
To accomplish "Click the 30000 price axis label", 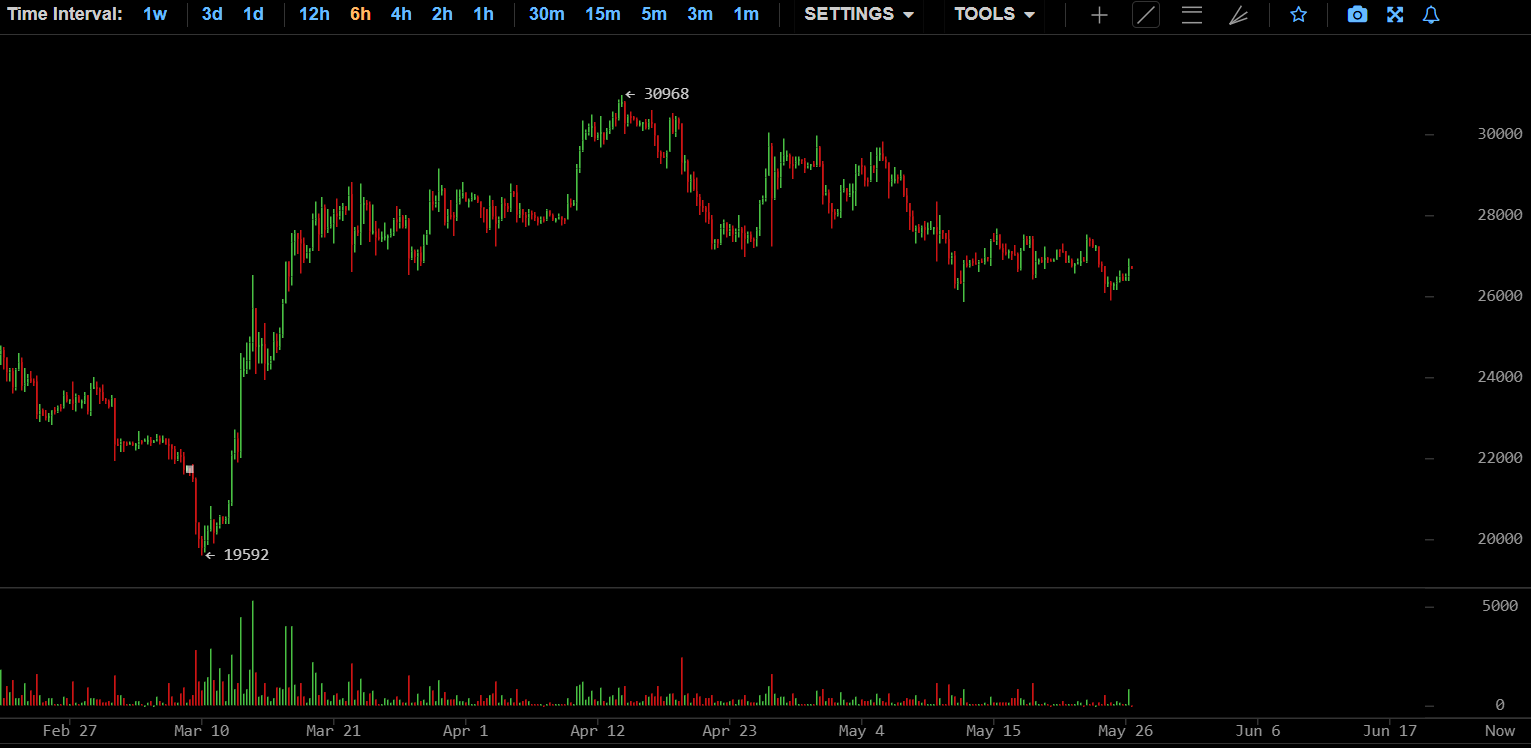I will coord(1500,134).
